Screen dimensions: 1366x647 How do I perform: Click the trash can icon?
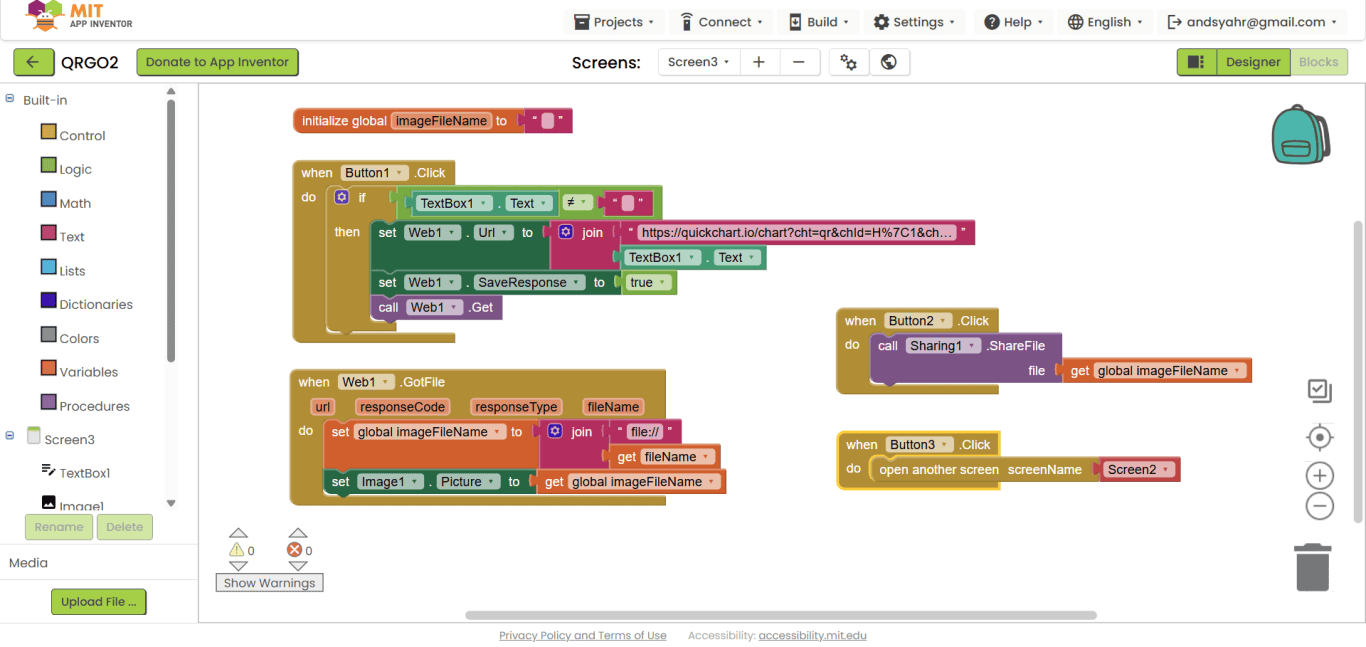(1313, 567)
